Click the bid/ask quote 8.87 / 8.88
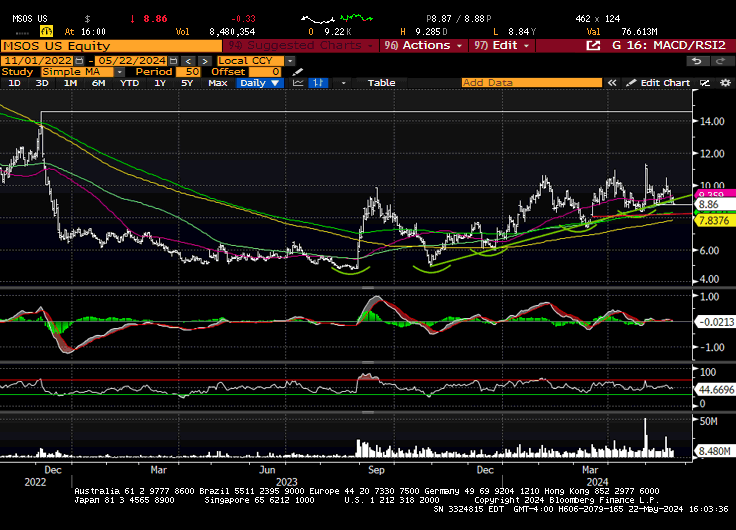This screenshot has width=736, height=530. (x=459, y=19)
